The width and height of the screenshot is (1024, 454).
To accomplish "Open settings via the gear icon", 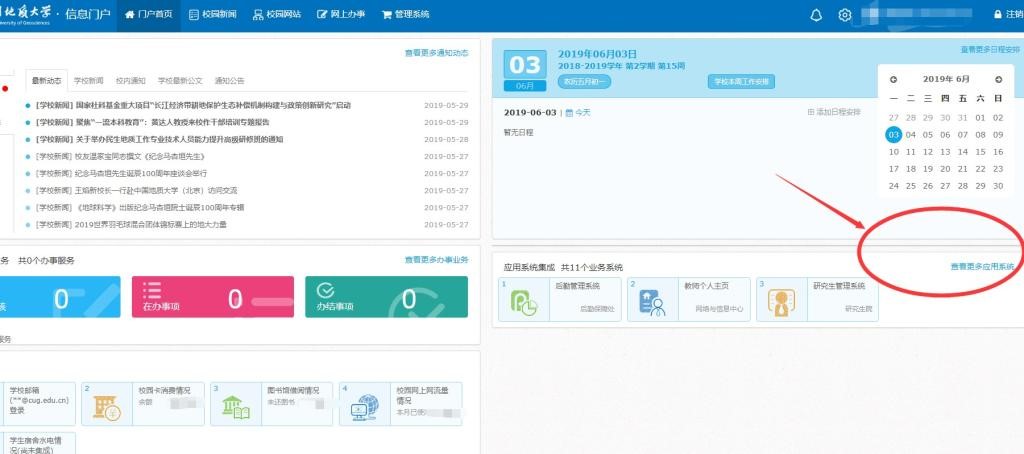I will coord(844,15).
